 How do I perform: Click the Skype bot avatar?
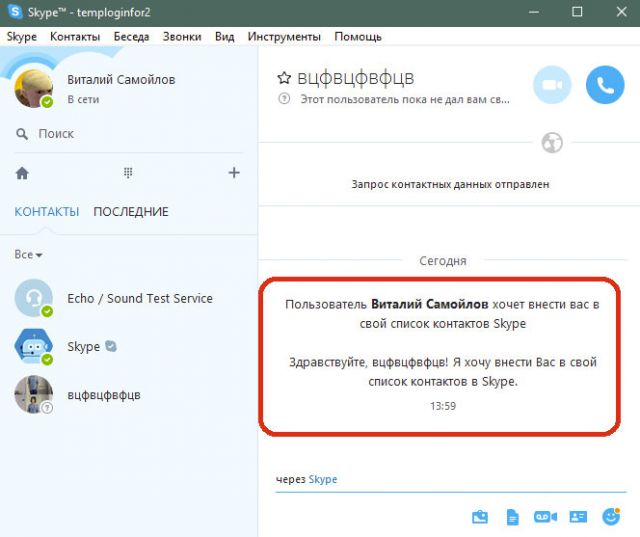pyautogui.click(x=33, y=346)
